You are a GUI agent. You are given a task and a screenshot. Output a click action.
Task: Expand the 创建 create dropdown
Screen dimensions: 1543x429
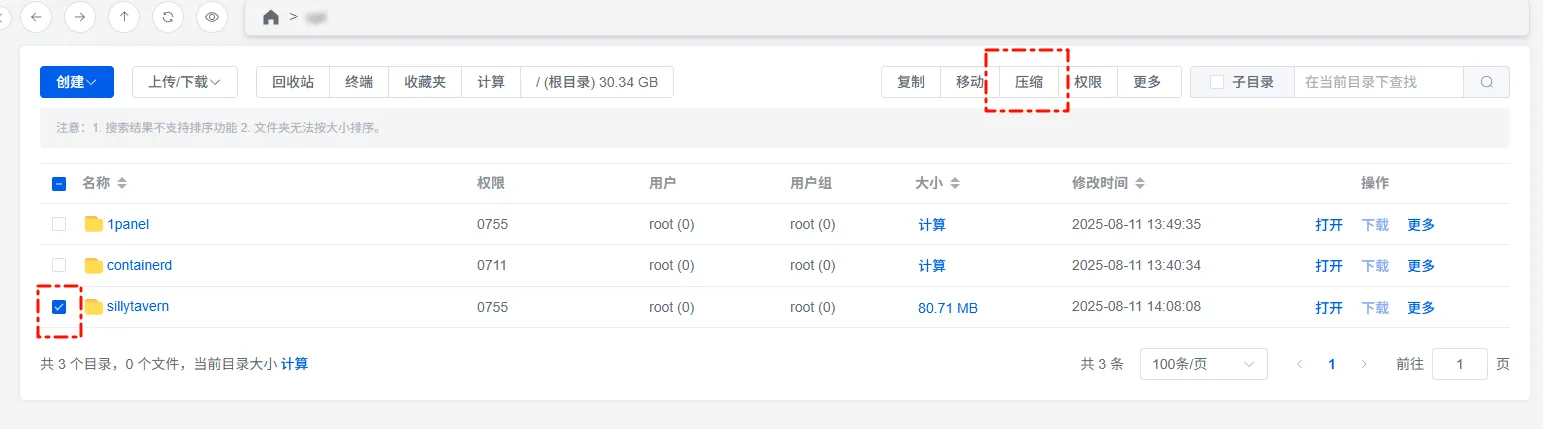tap(77, 82)
